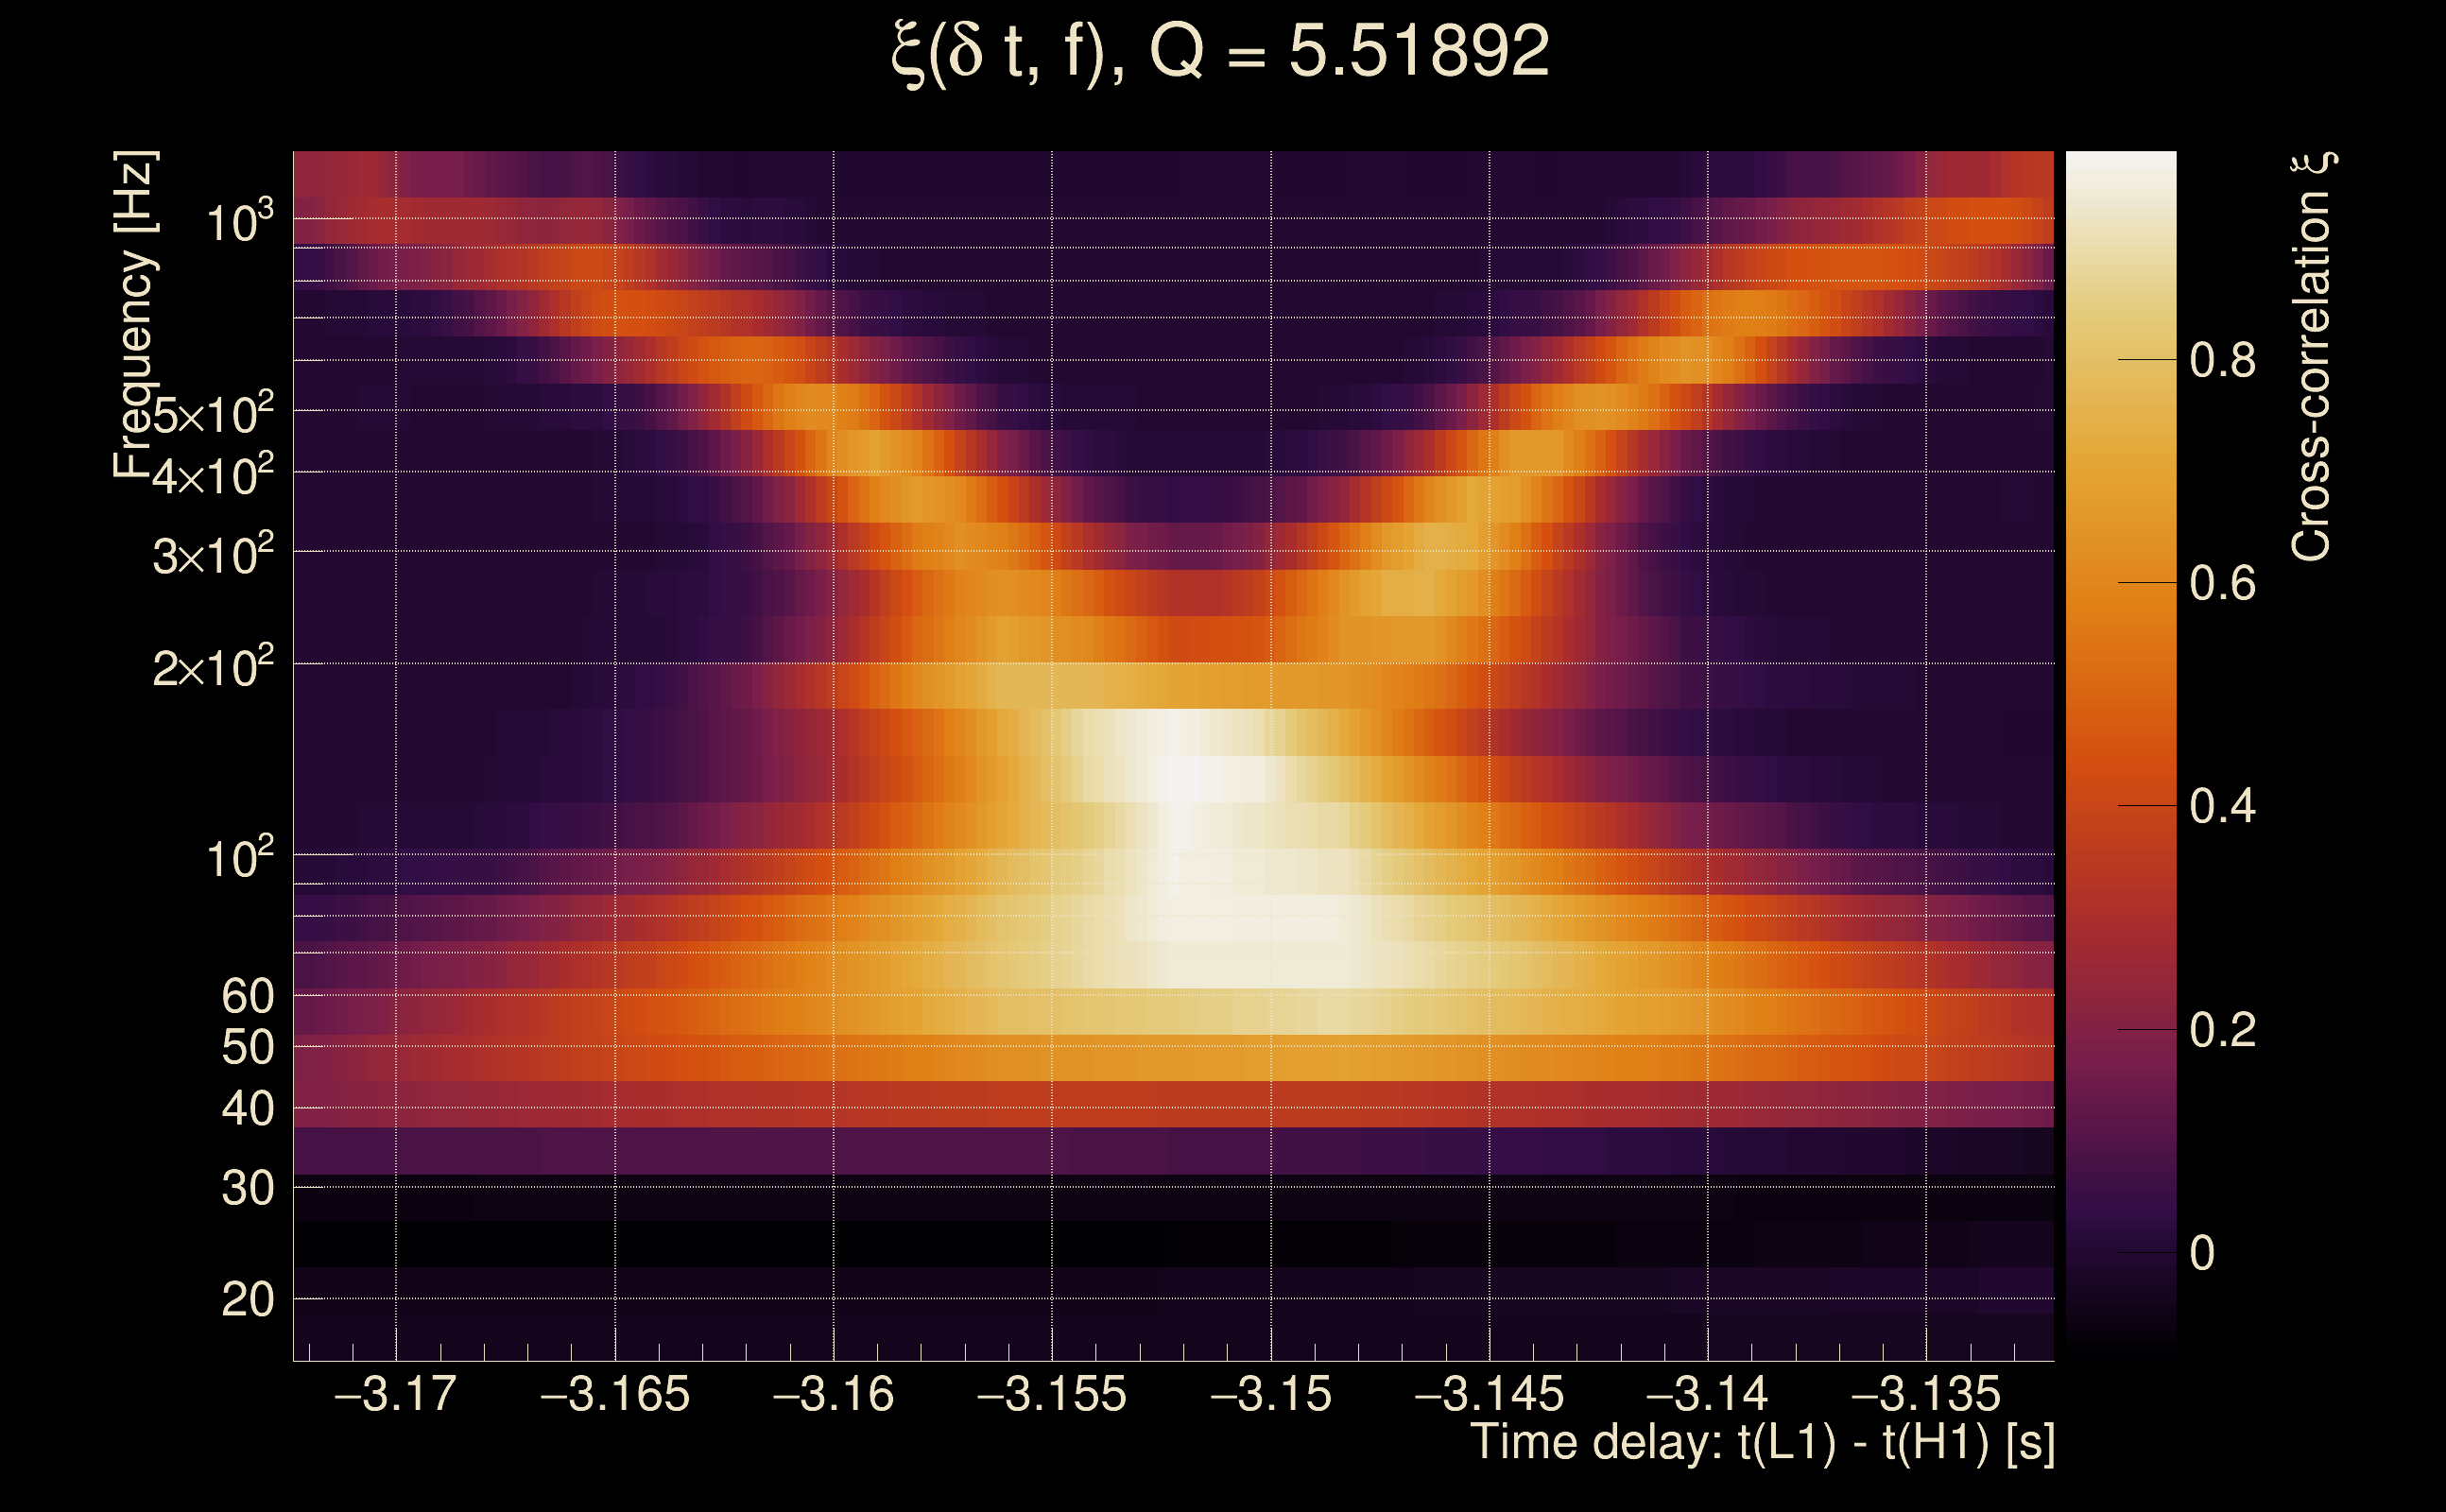Click the −3.135 x-axis tick label
This screenshot has width=2446, height=1512.
point(1925,1395)
